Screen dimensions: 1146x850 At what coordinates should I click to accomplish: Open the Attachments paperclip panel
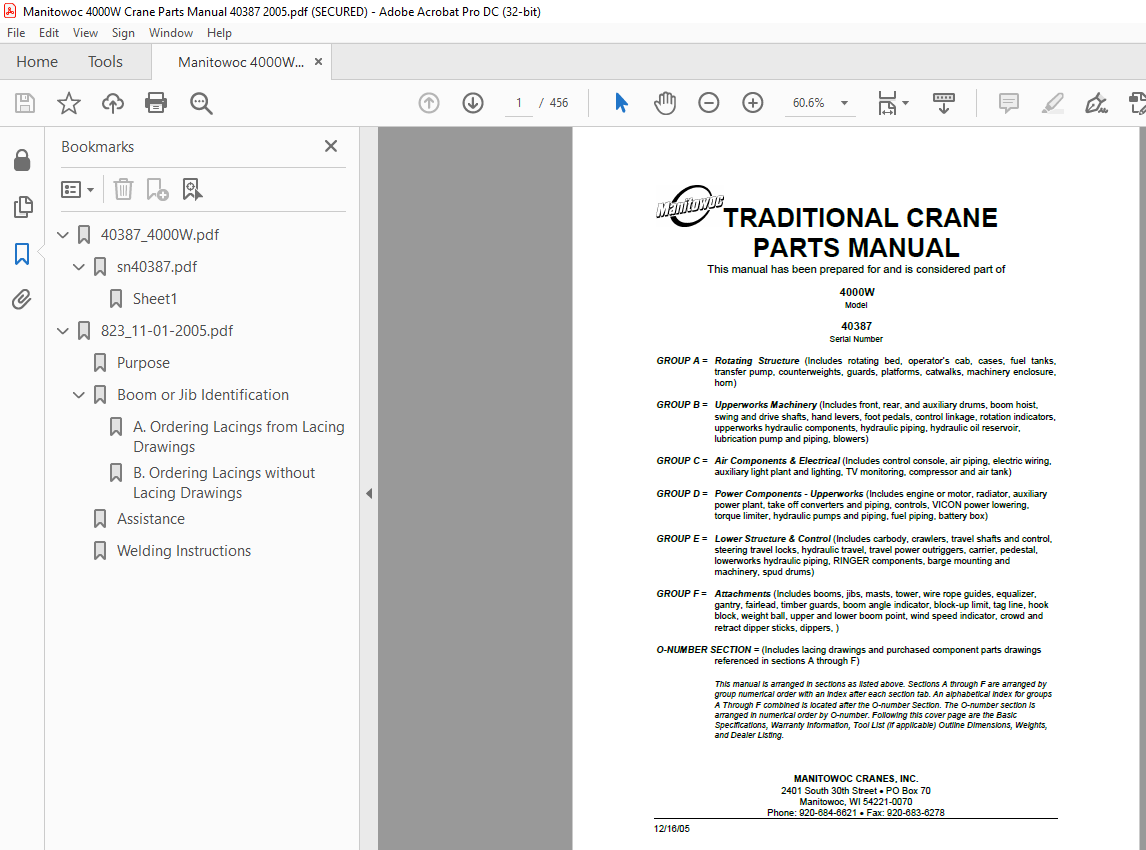click(22, 300)
